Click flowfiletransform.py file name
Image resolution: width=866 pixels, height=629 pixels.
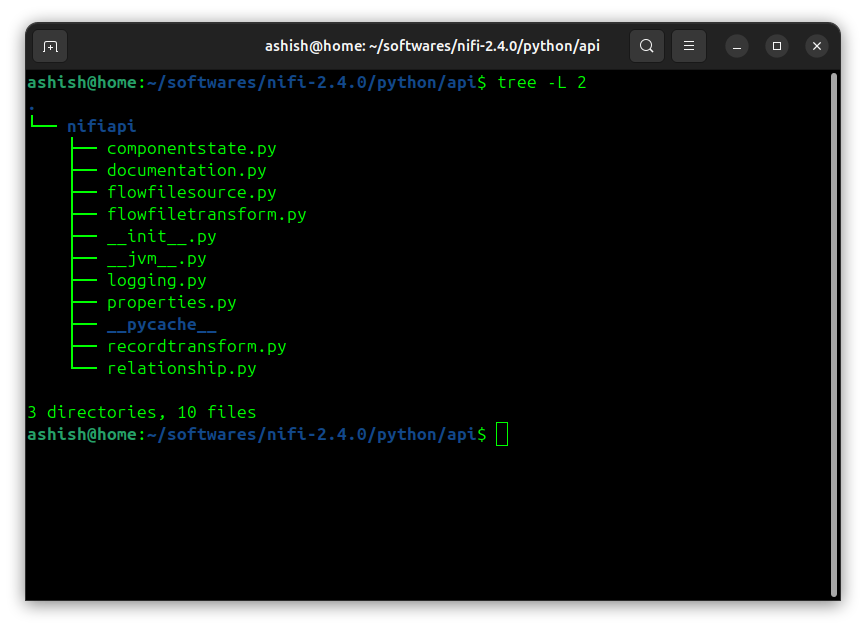tap(206, 214)
